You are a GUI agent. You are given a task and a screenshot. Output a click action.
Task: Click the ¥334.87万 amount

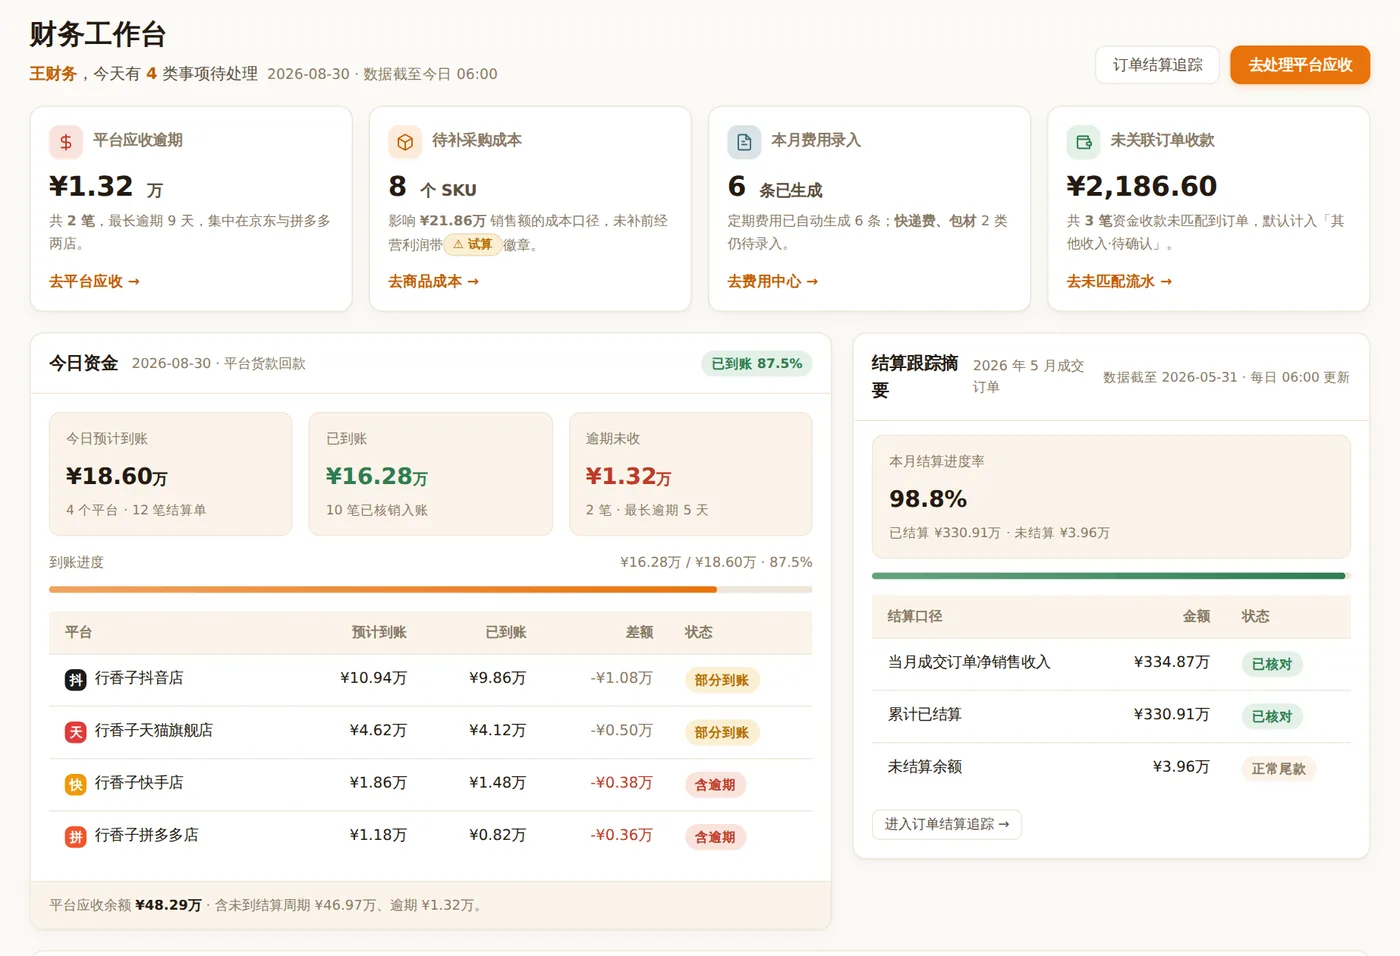point(1171,662)
